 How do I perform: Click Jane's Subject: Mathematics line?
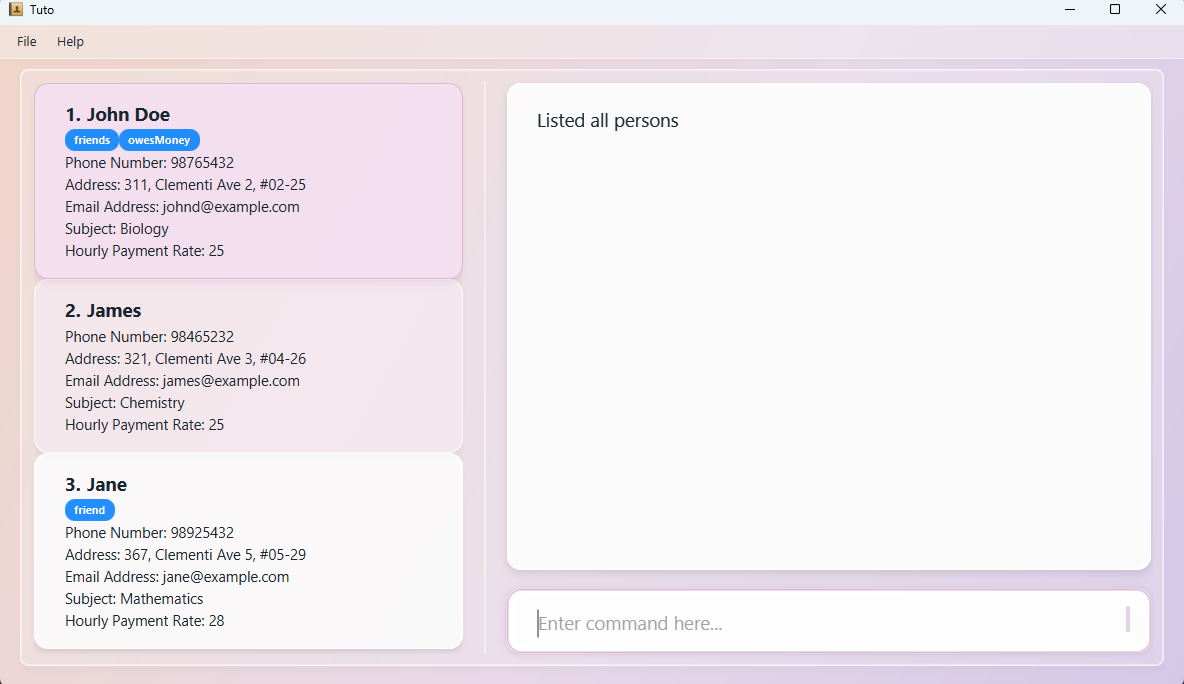coord(134,599)
